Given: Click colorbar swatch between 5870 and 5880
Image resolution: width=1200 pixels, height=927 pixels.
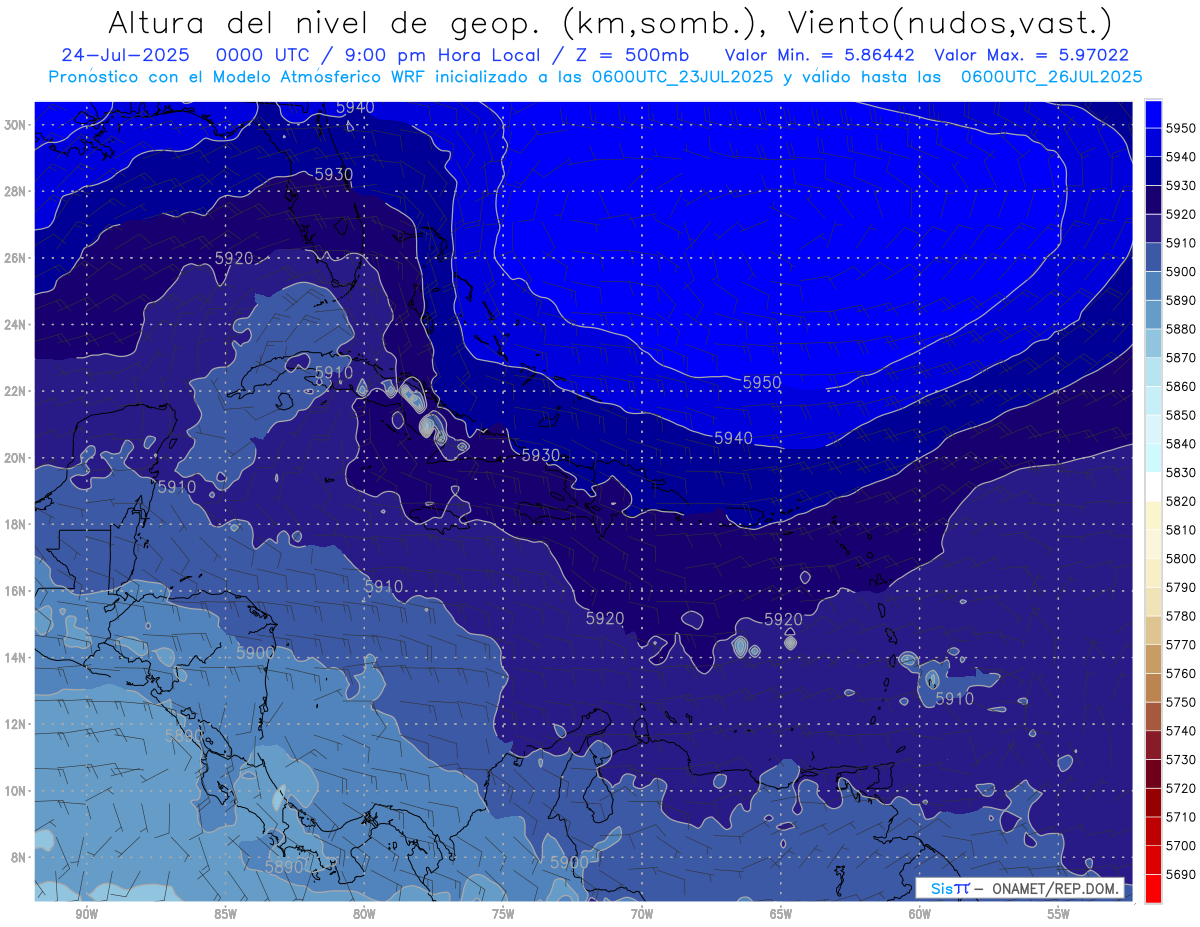Looking at the screenshot, I should 1153,343.
